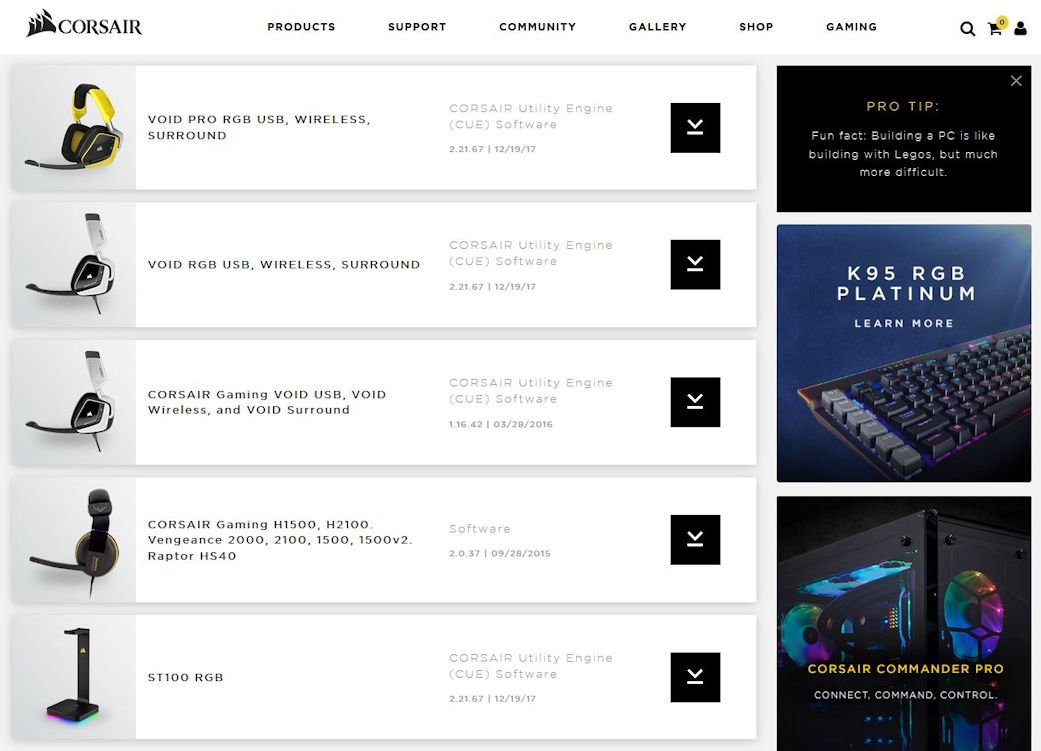The width and height of the screenshot is (1041, 751).
Task: Click the PRO TIP heading
Action: coord(903,106)
